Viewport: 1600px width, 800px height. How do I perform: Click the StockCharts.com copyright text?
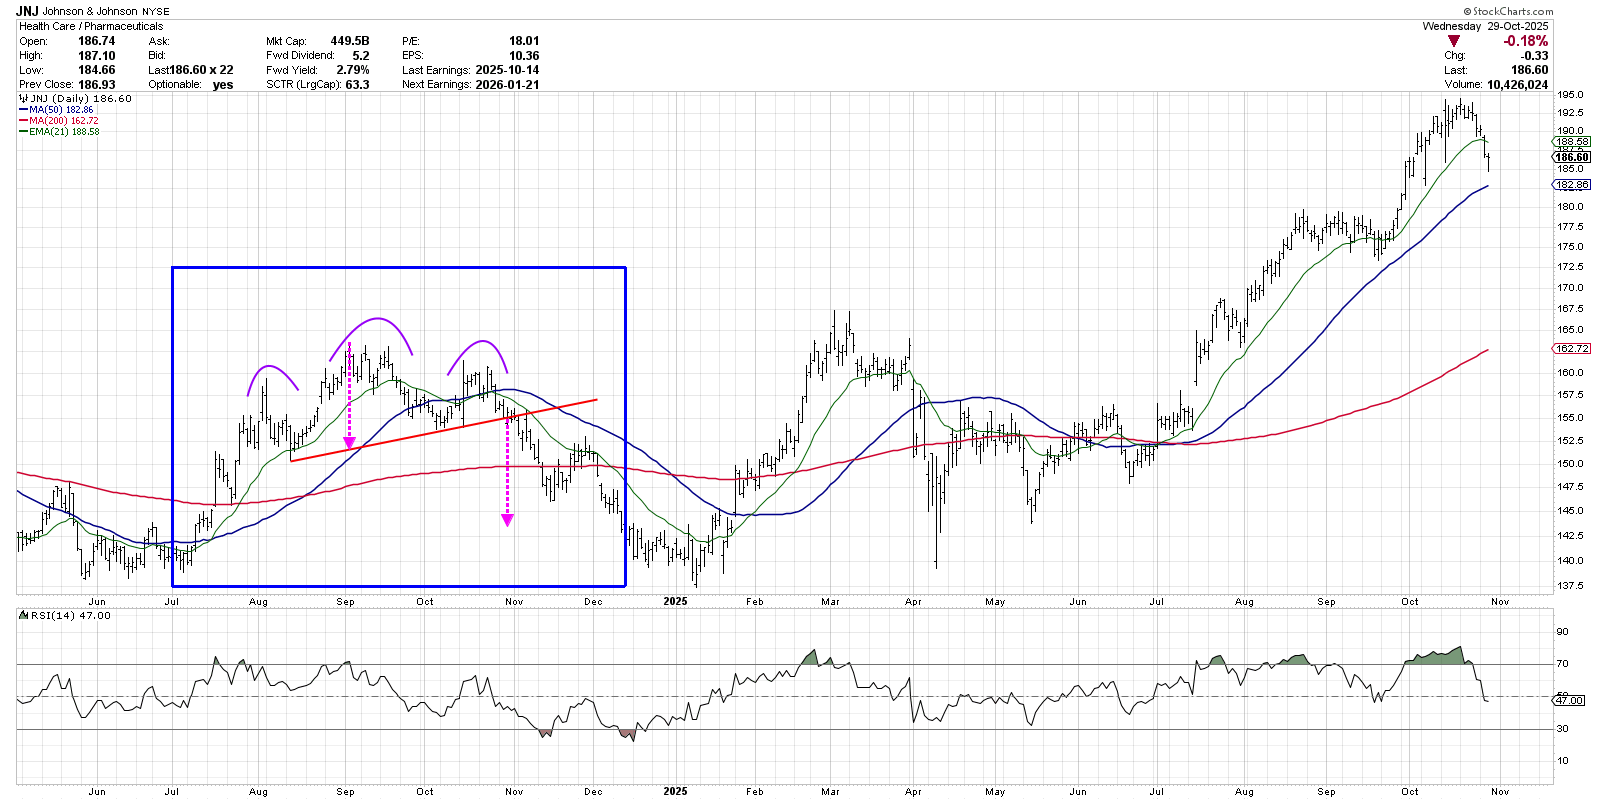1512,12
